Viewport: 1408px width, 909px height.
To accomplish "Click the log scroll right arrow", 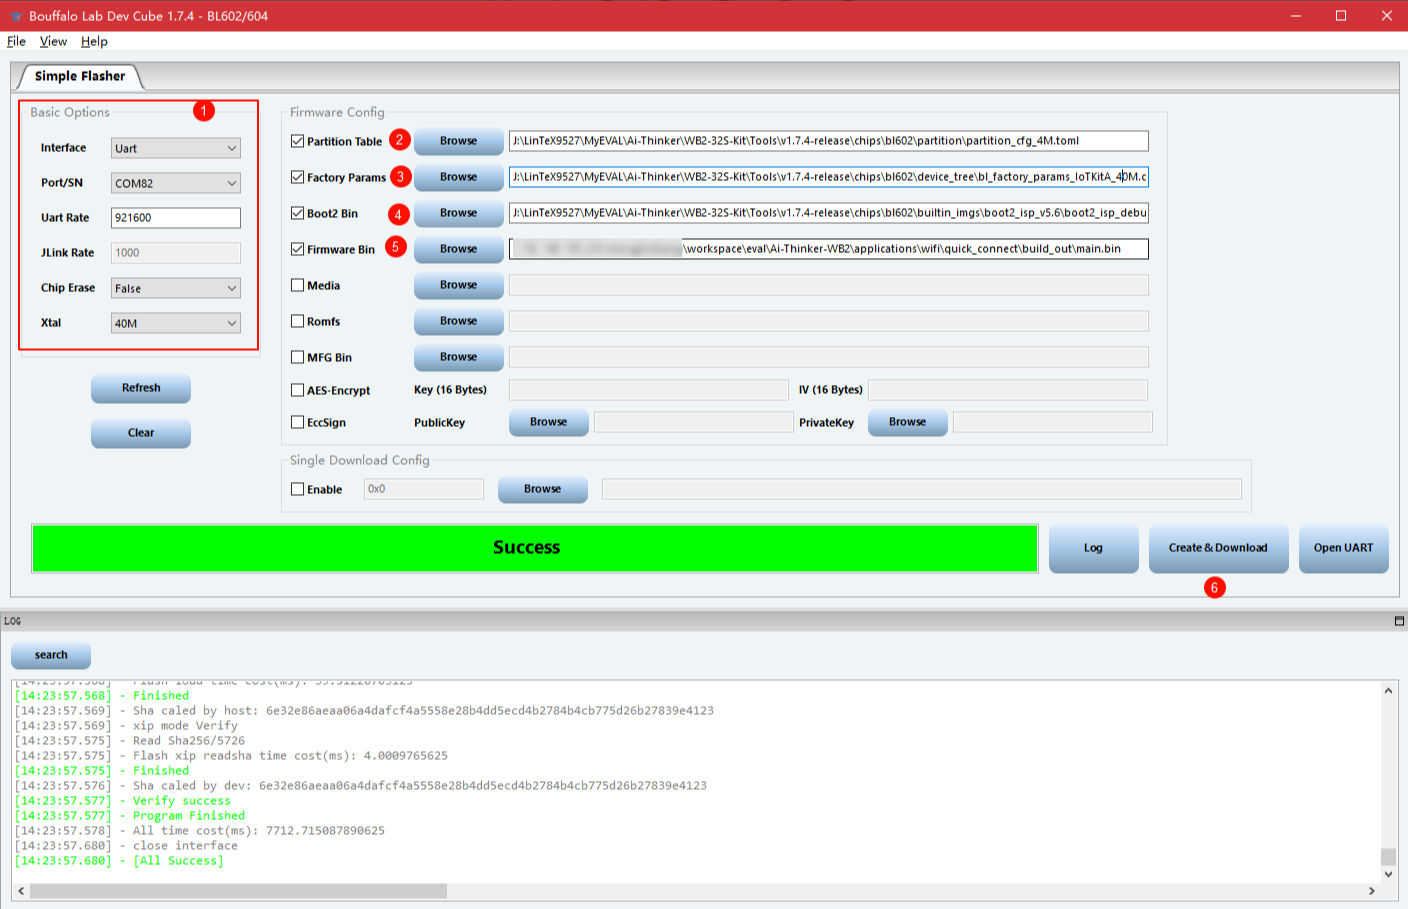I will (1372, 890).
